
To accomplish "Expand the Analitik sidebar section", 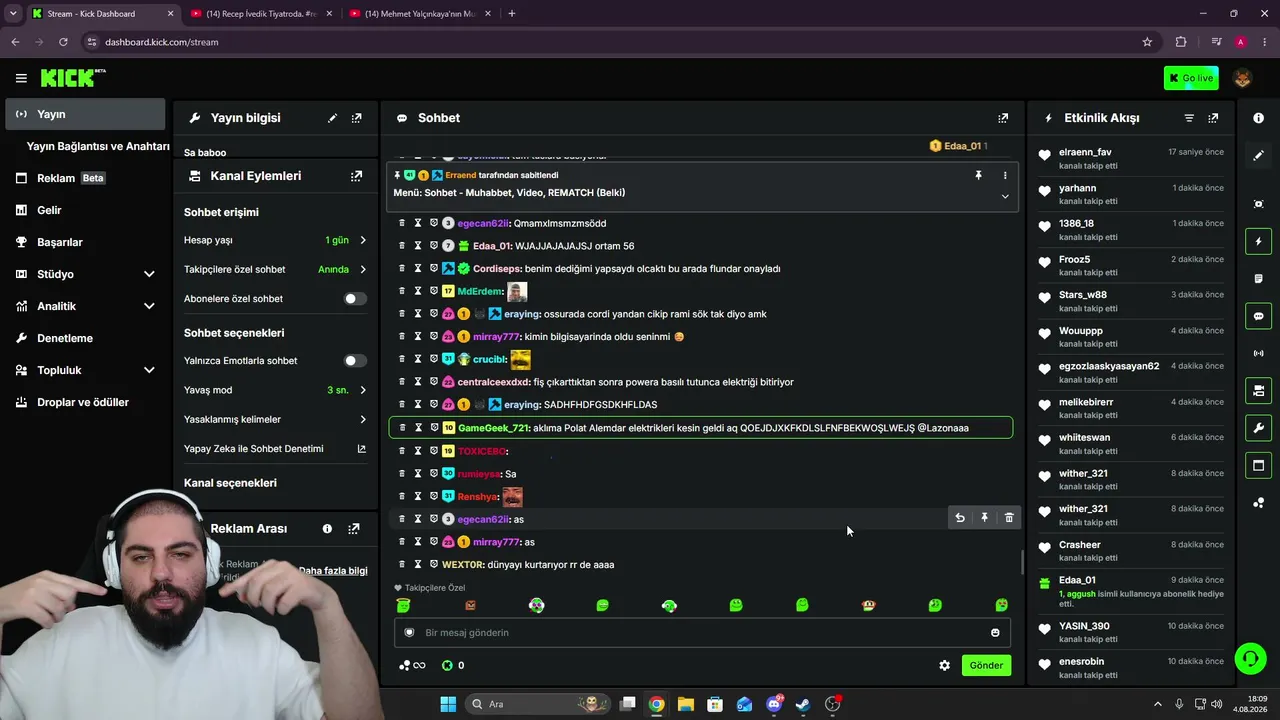I will pos(149,306).
